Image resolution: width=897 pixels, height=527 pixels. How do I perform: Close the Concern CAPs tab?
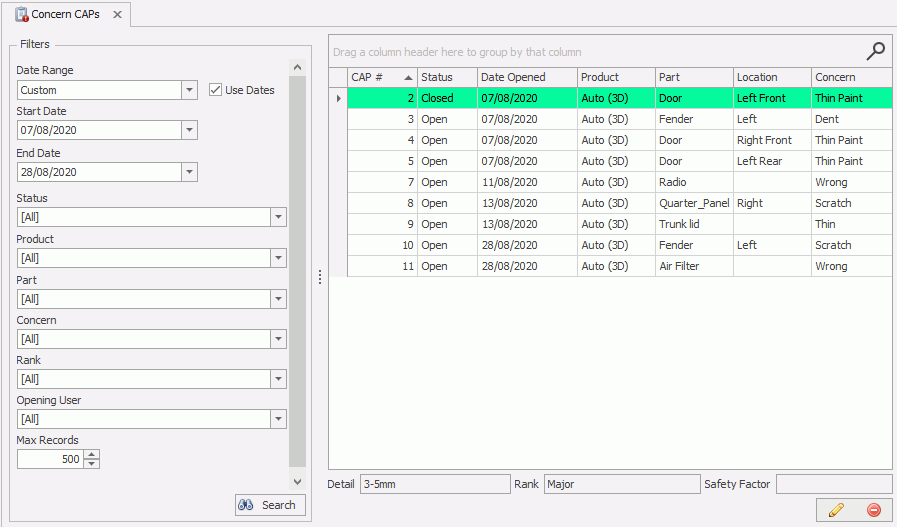[117, 15]
